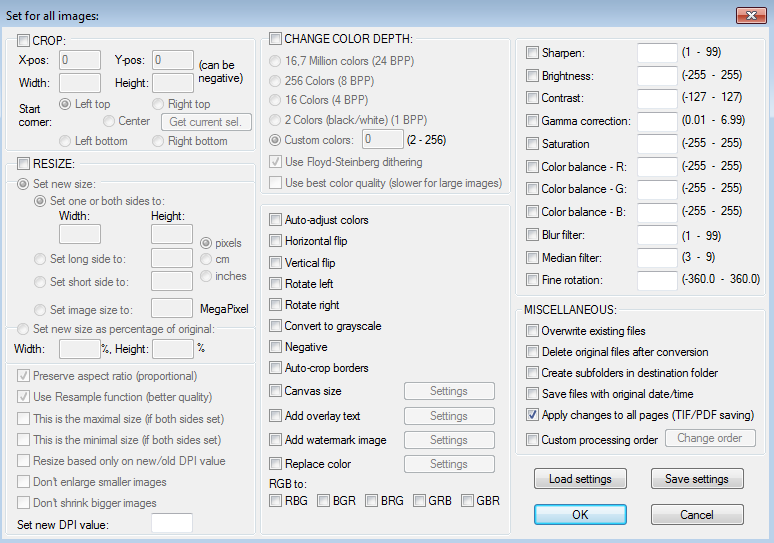Enable the RESIZE checkbox

(23, 163)
